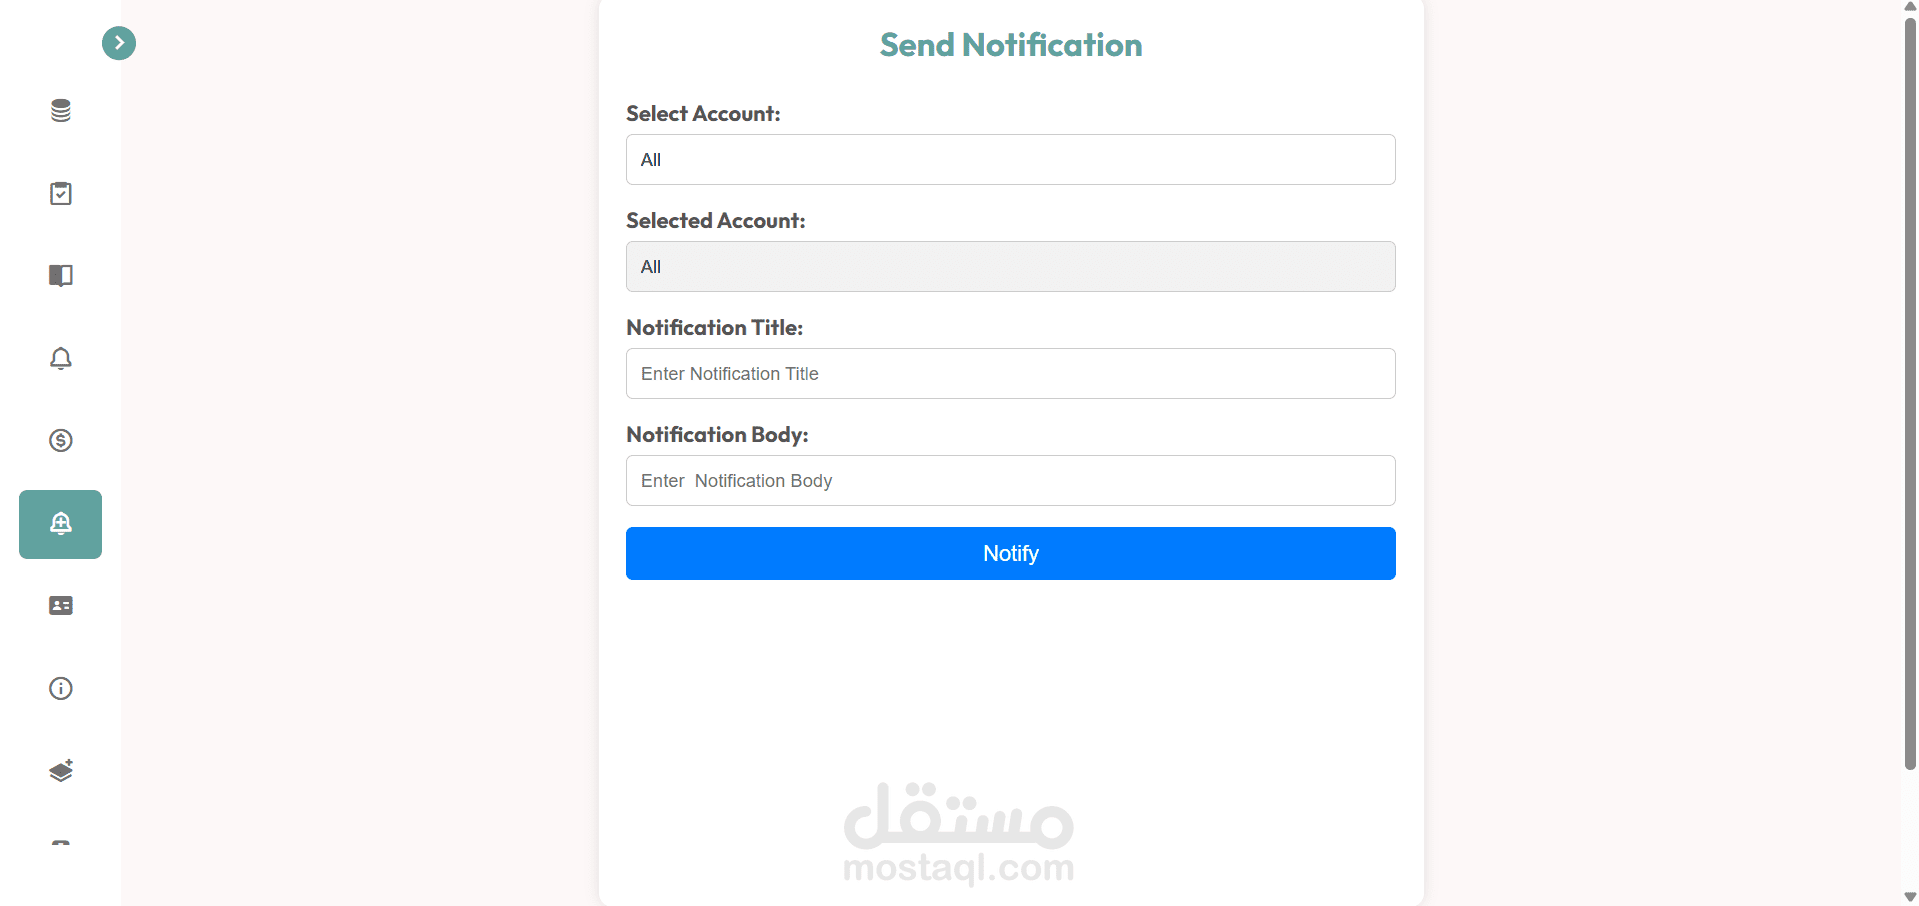Click the page vertical scrollbar thumb
This screenshot has width=1919, height=906.
1910,390
